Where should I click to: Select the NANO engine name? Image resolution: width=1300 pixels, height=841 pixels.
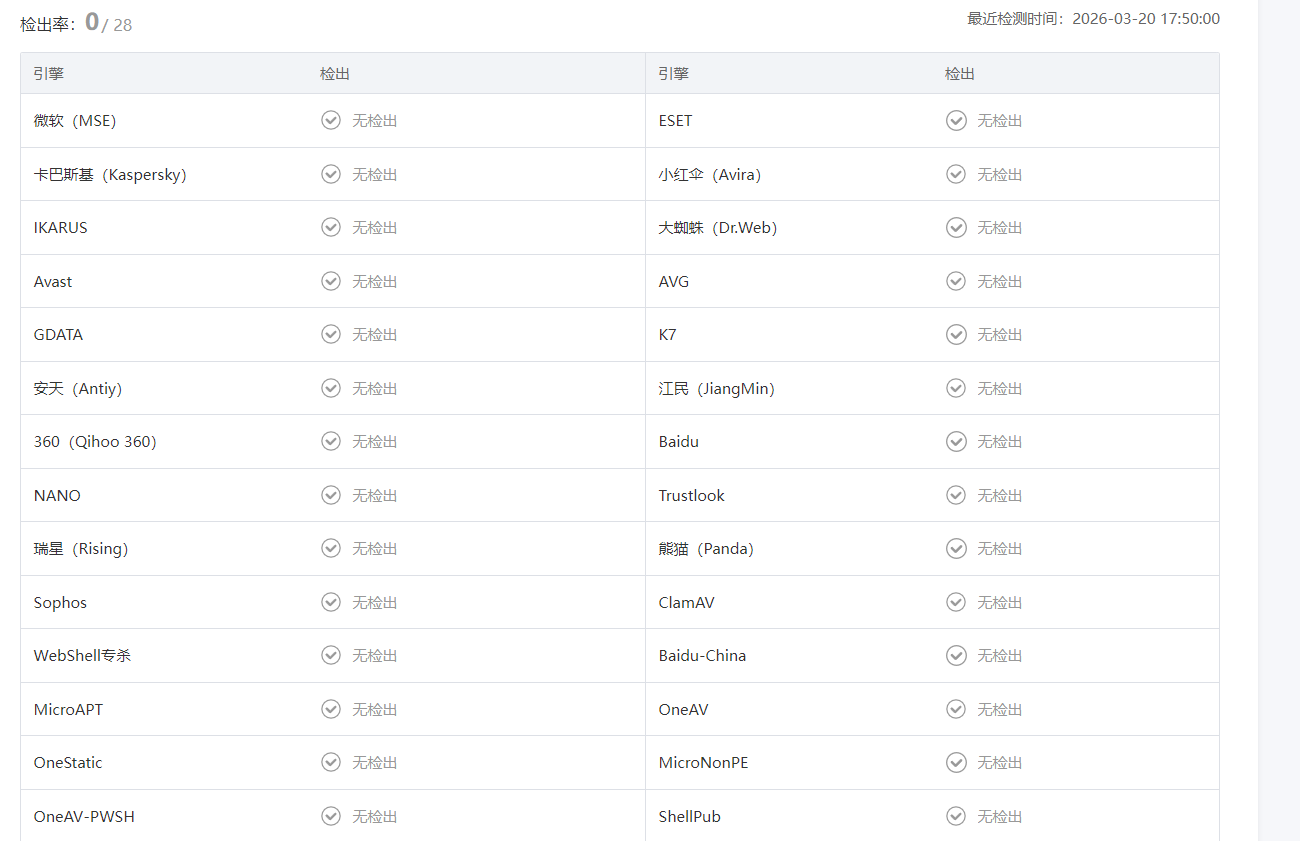coord(57,495)
